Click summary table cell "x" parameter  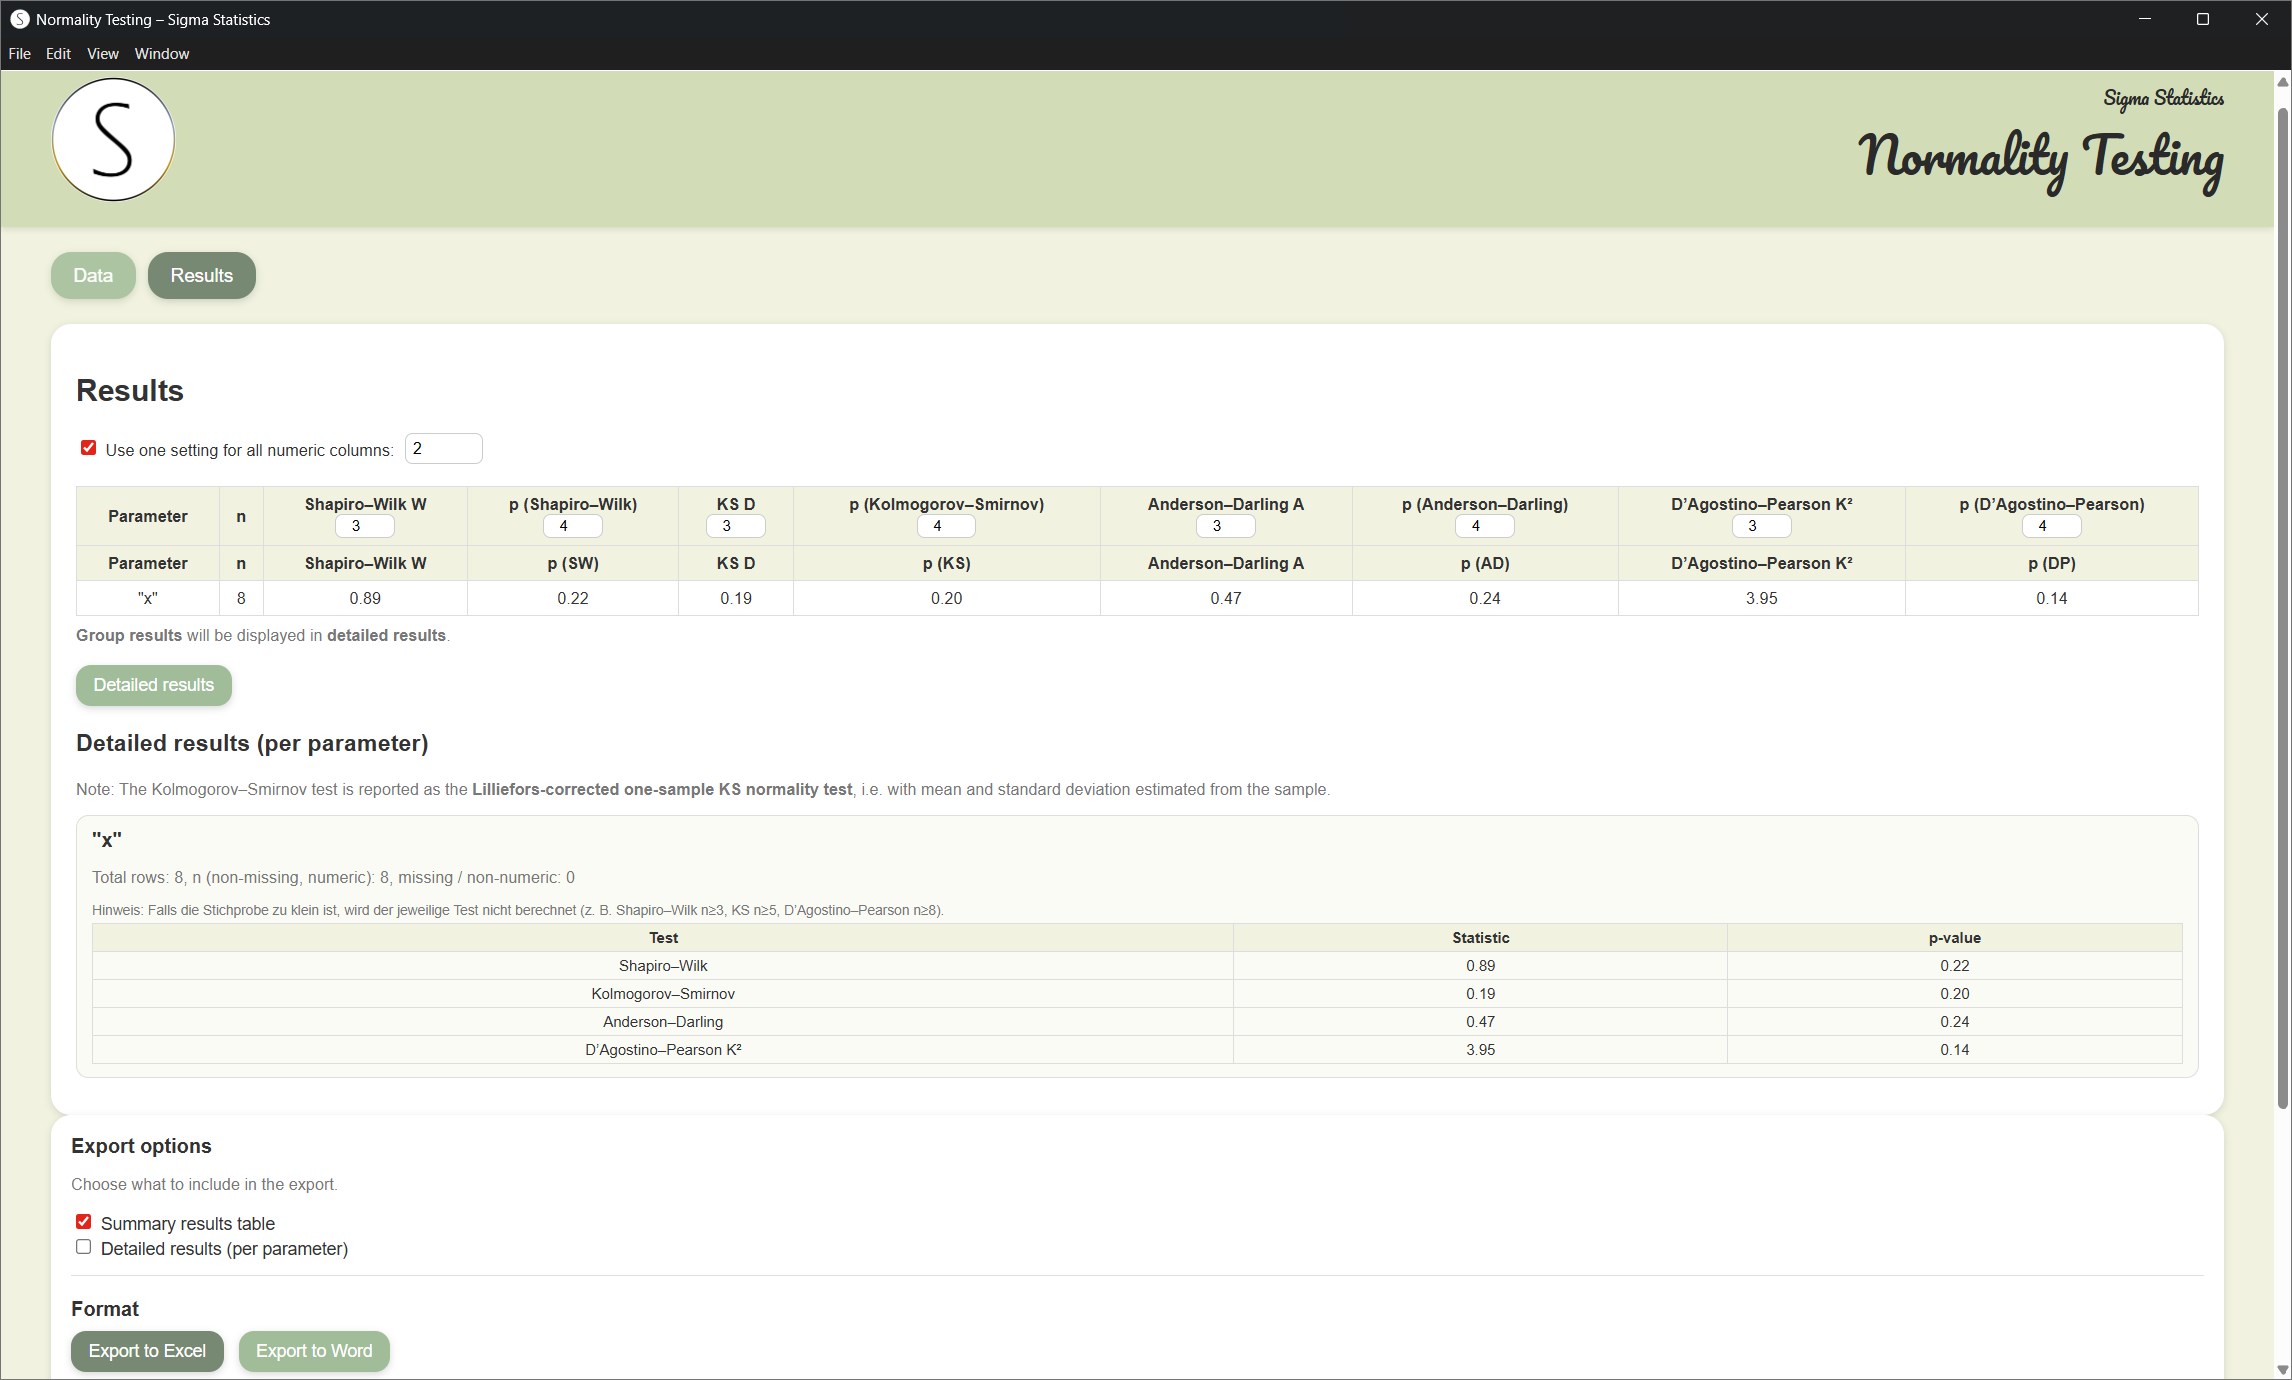click(148, 598)
